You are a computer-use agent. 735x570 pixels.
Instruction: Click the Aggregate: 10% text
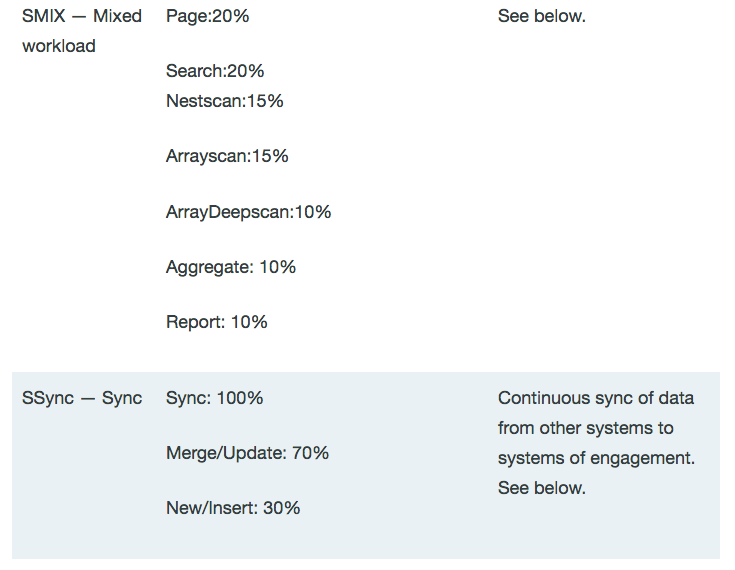coord(231,267)
